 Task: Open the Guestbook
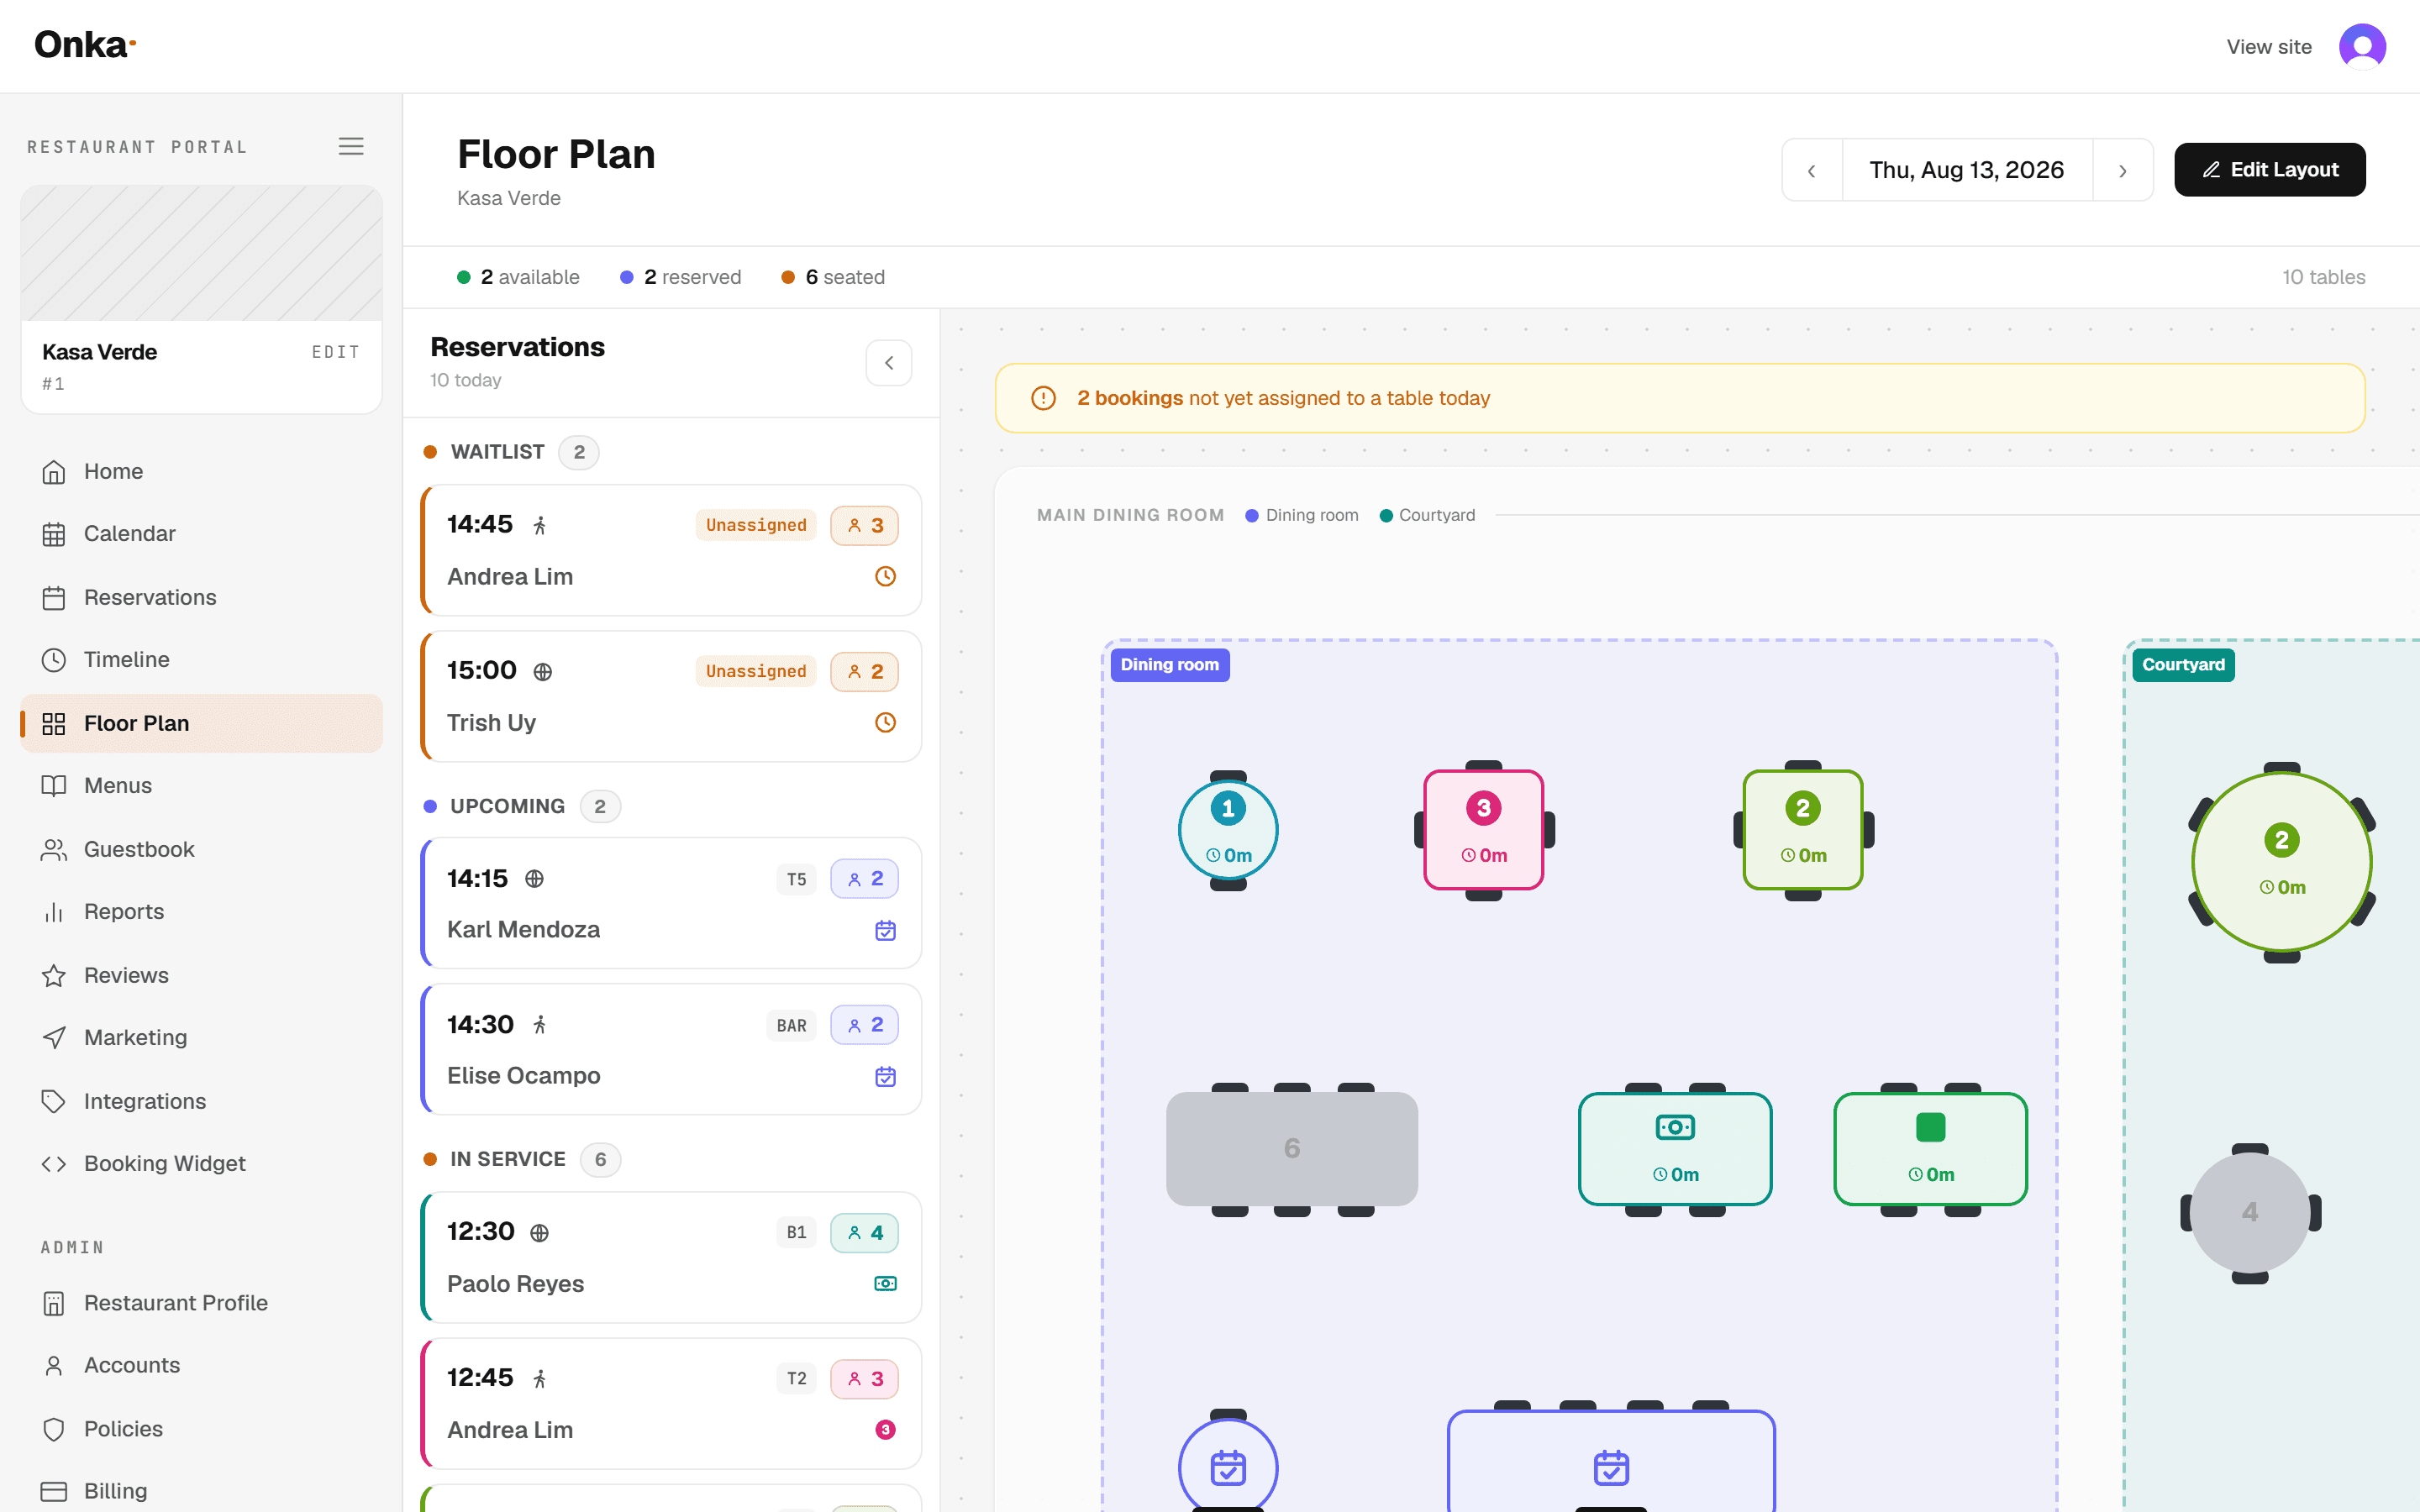[x=202, y=849]
